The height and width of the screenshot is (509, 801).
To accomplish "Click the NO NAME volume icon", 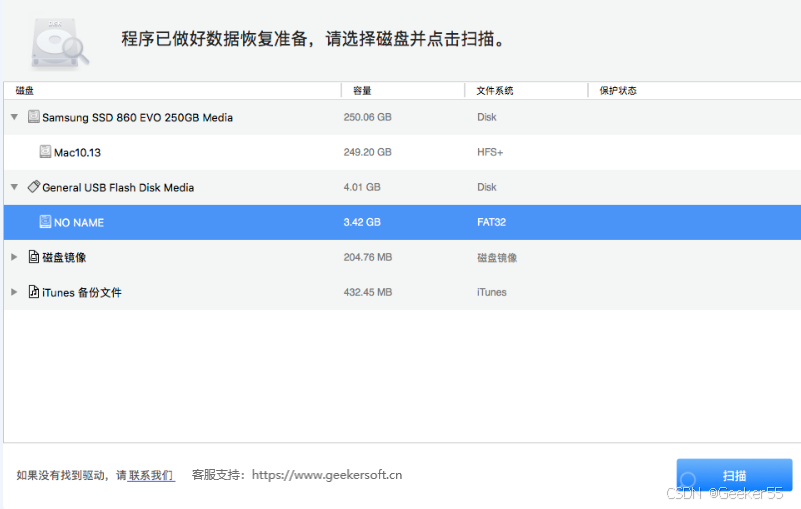I will point(45,221).
